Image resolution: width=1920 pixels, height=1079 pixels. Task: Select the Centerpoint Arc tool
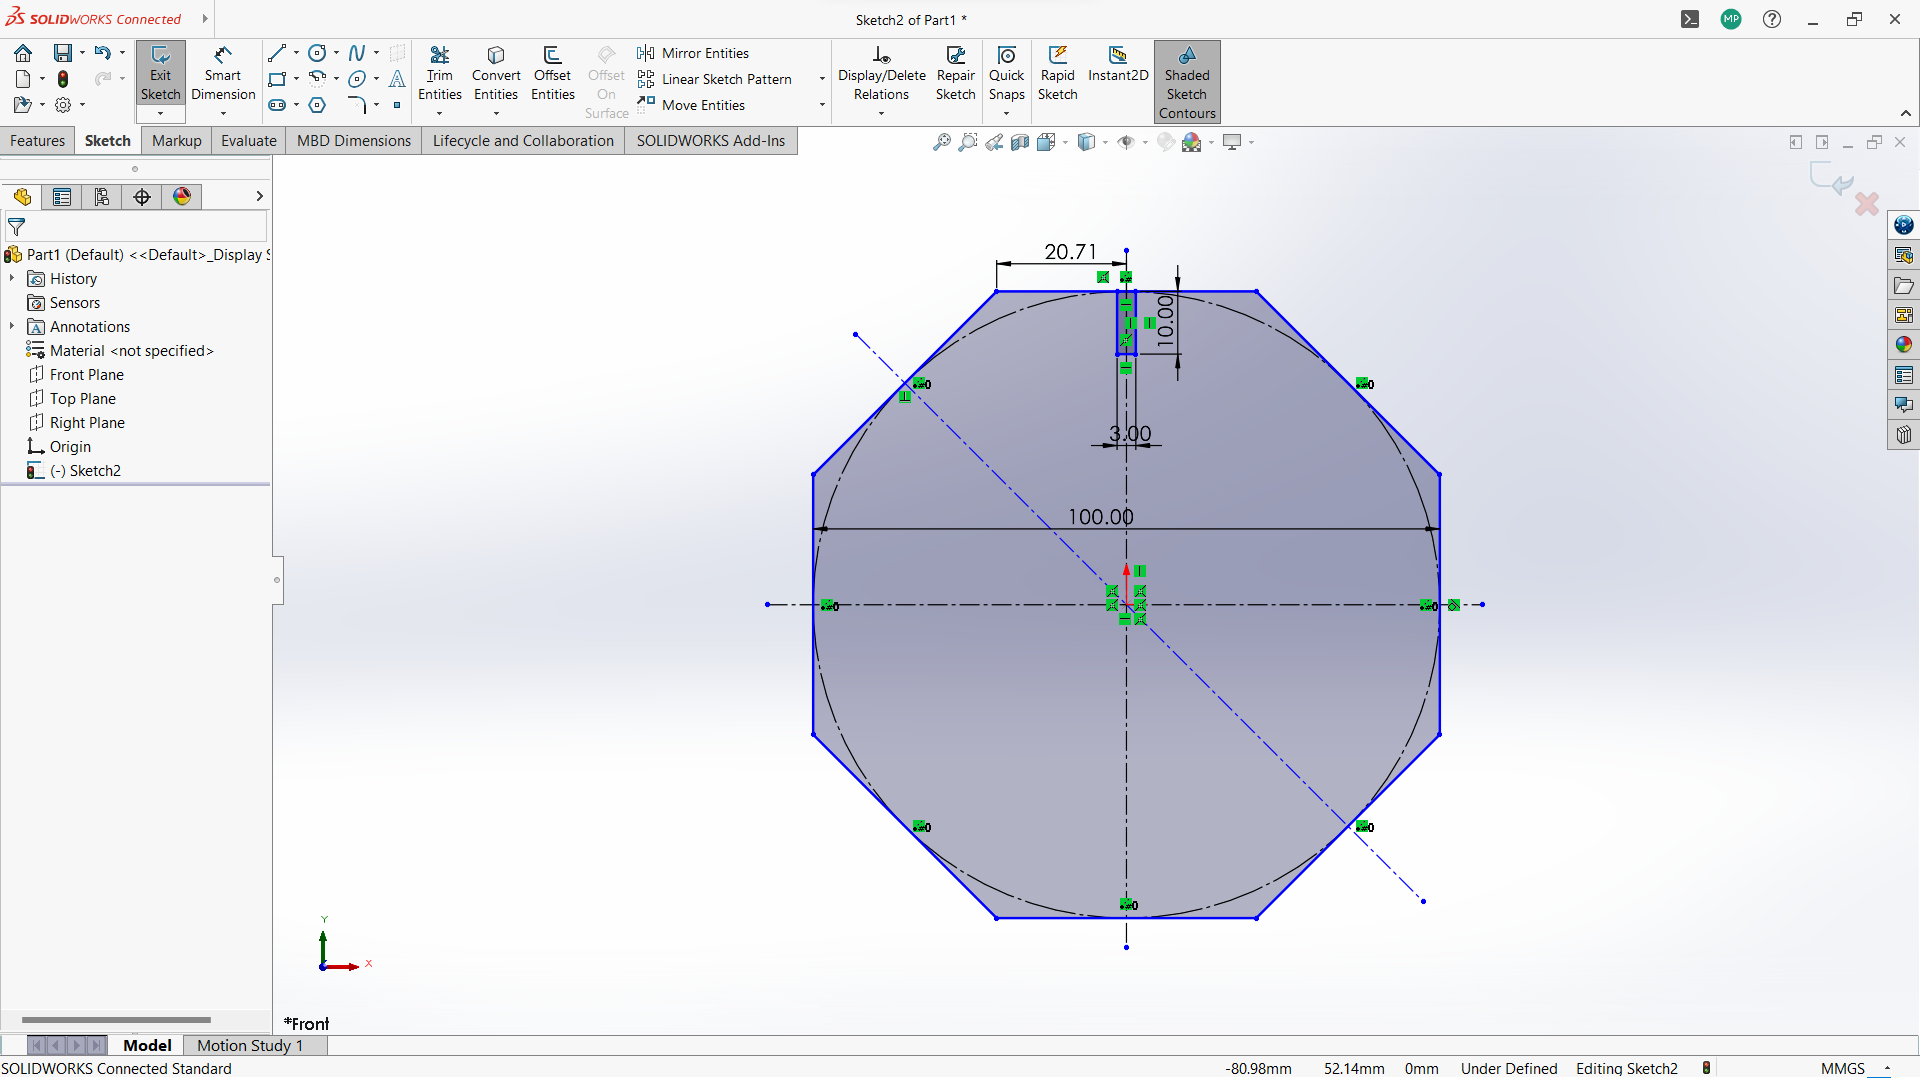click(x=317, y=79)
